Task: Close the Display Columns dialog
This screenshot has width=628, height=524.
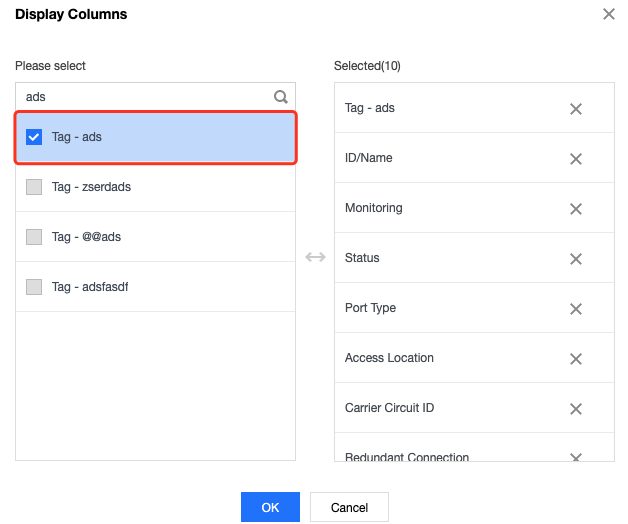Action: (x=609, y=14)
